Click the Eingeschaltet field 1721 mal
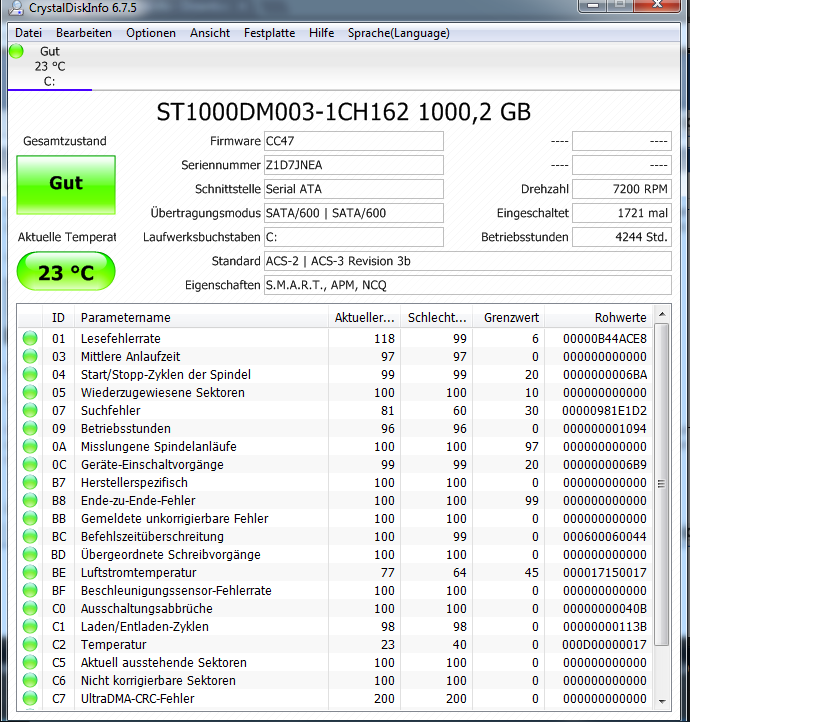816x722 pixels. (622, 213)
